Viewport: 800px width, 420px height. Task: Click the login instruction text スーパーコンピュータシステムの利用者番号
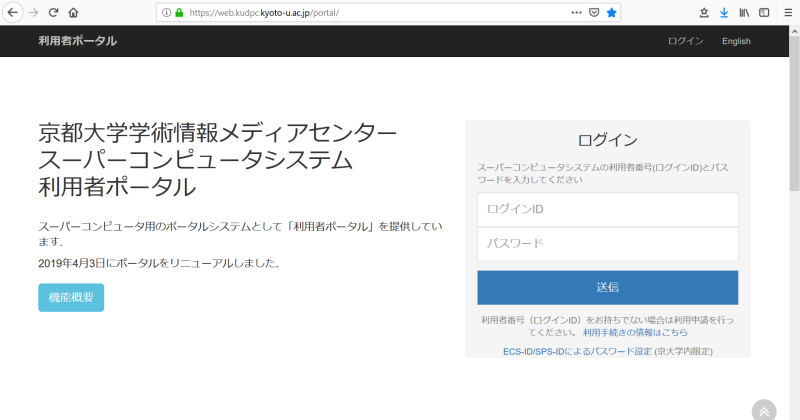(x=603, y=174)
